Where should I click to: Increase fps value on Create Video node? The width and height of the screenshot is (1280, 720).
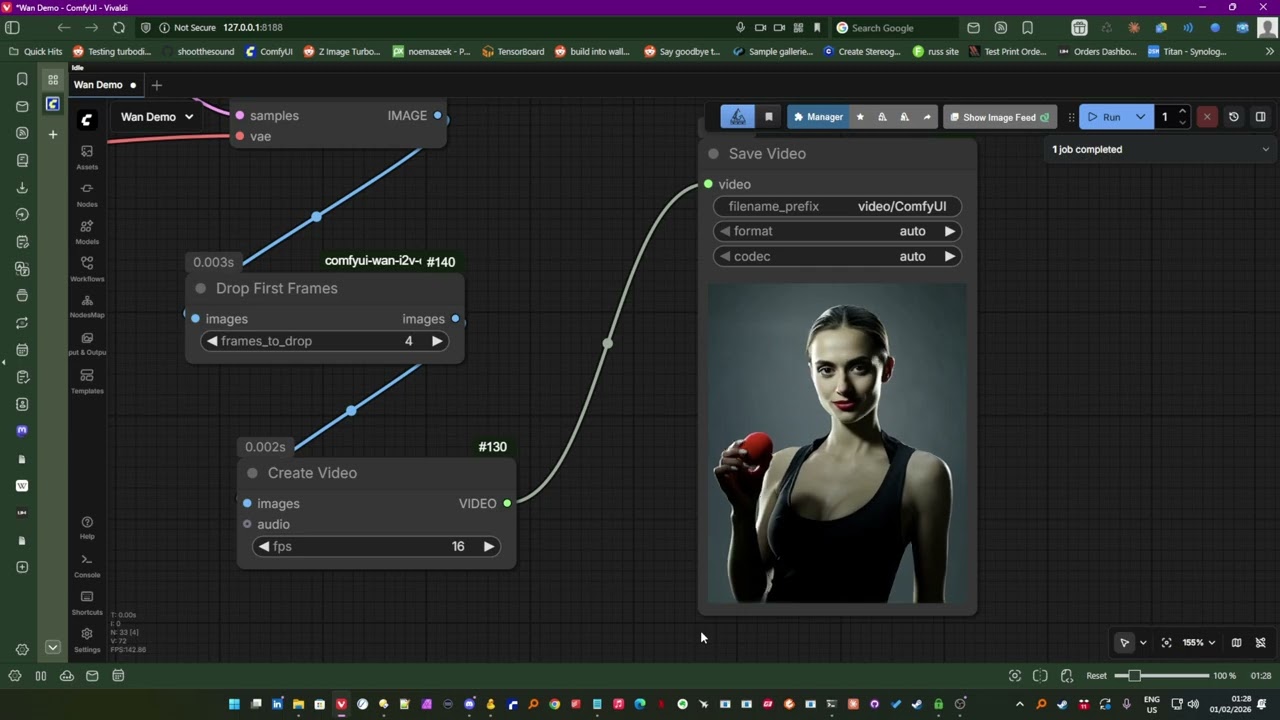[488, 547]
